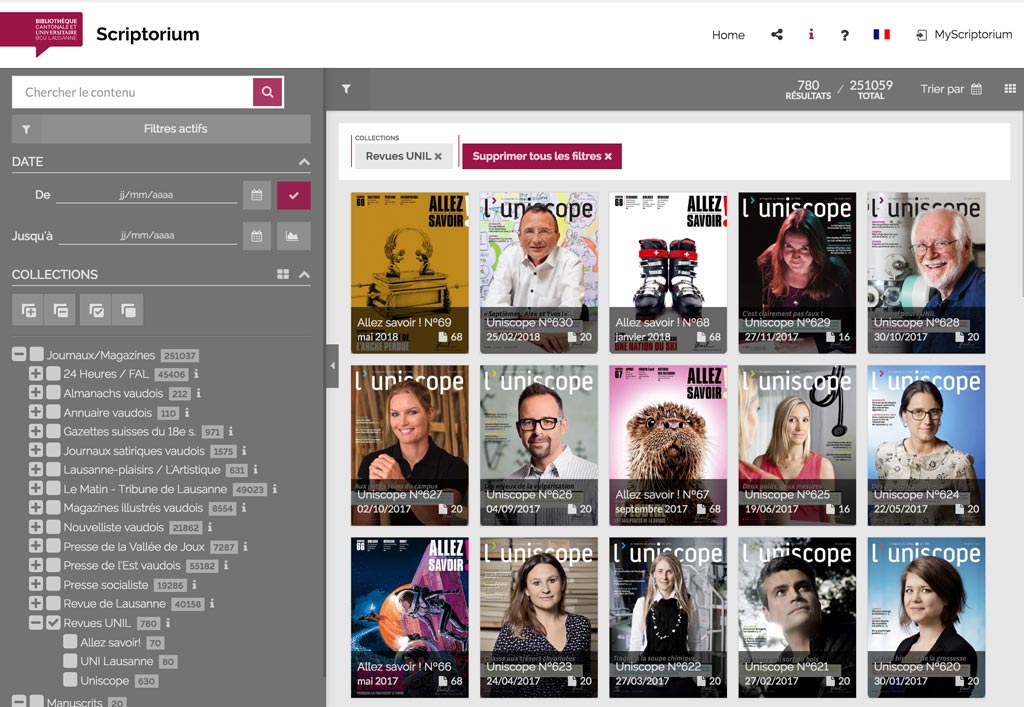The height and width of the screenshot is (707, 1024).
Task: Check the Annuaire vaudois checkbox
Action: click(x=54, y=413)
